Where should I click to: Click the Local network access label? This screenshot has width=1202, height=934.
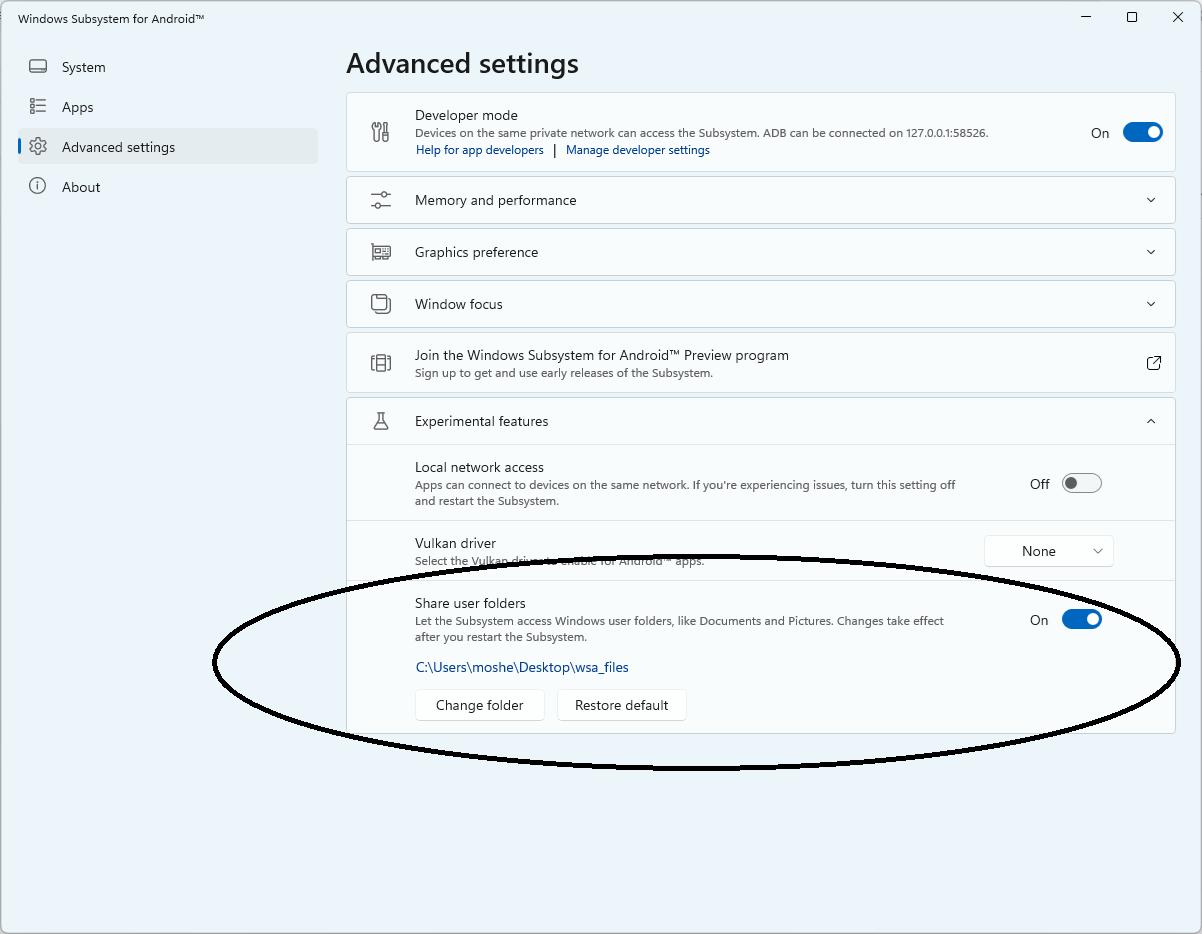[479, 467]
